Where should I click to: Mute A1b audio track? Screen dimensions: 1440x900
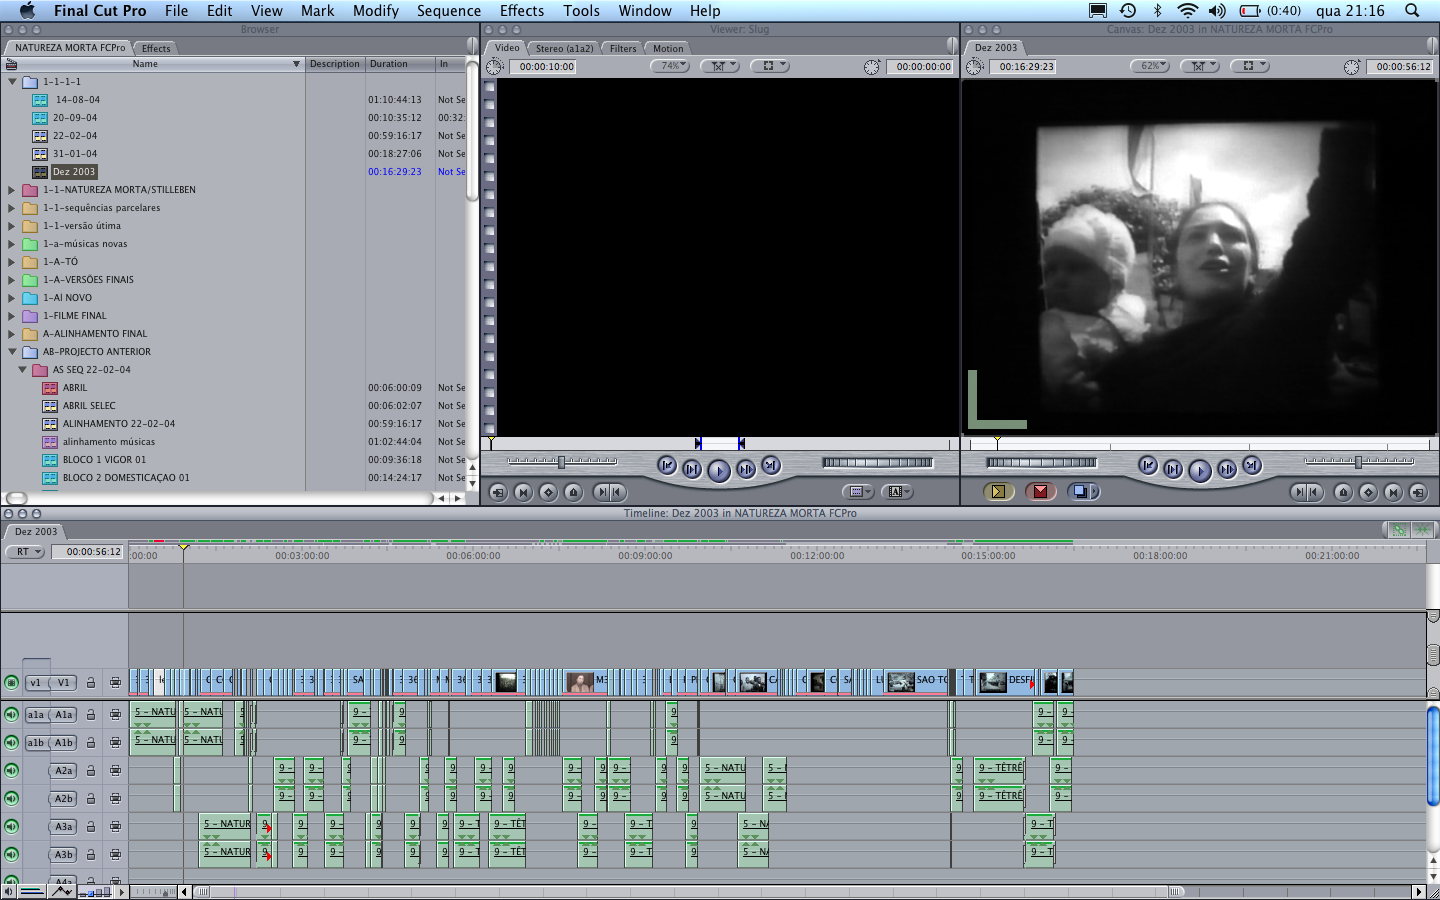tap(11, 742)
